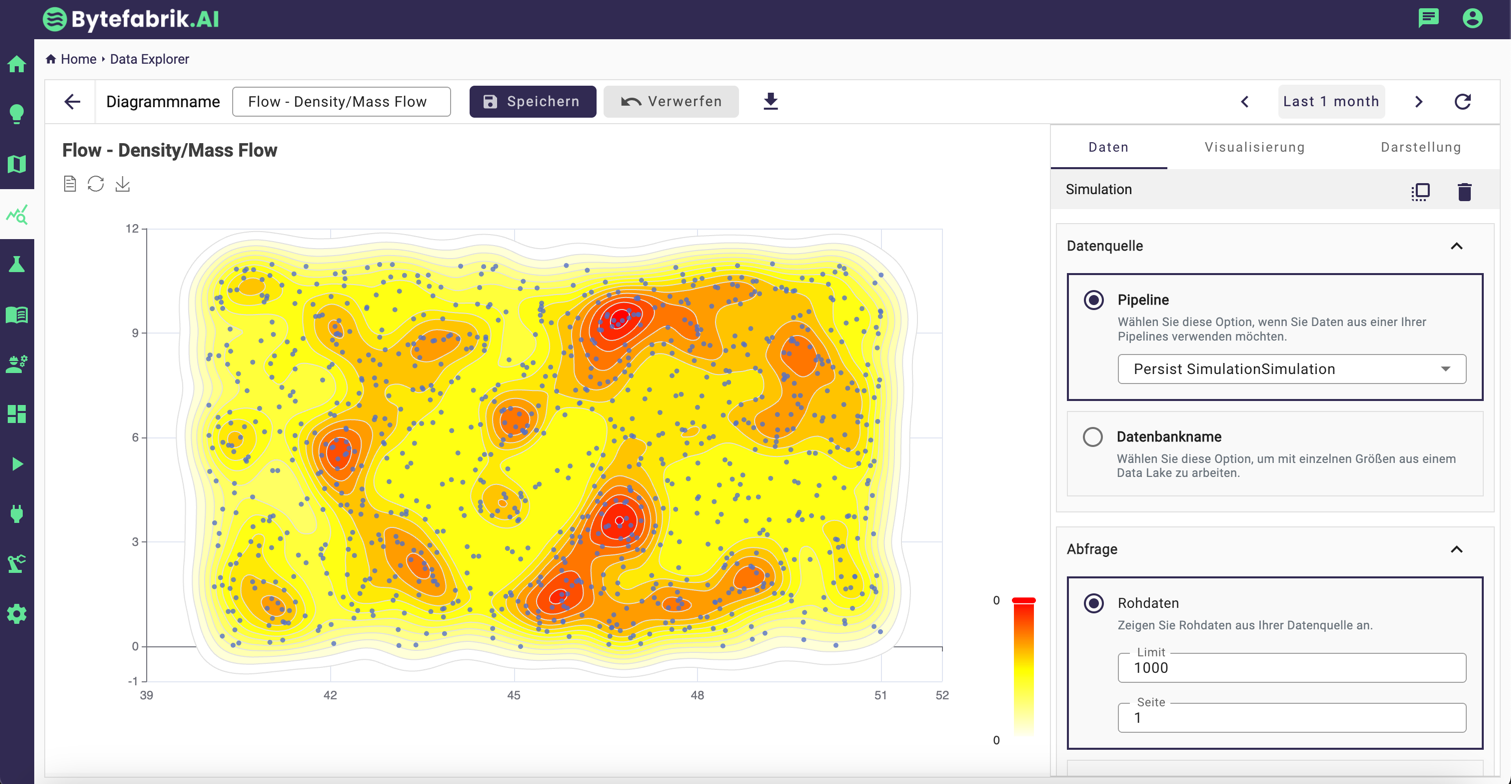Open the notifications chat icon at top
This screenshot has height=784, width=1511.
click(x=1428, y=18)
